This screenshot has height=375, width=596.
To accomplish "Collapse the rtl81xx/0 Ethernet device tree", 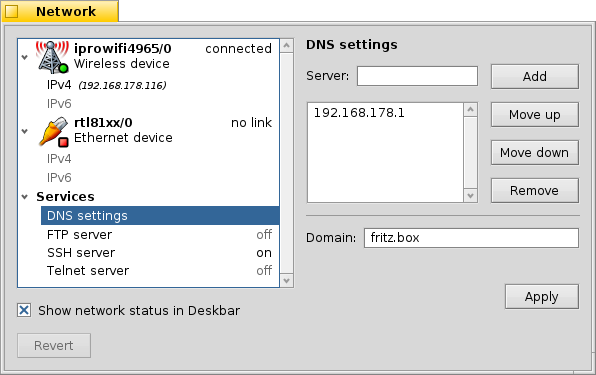I will (25, 131).
